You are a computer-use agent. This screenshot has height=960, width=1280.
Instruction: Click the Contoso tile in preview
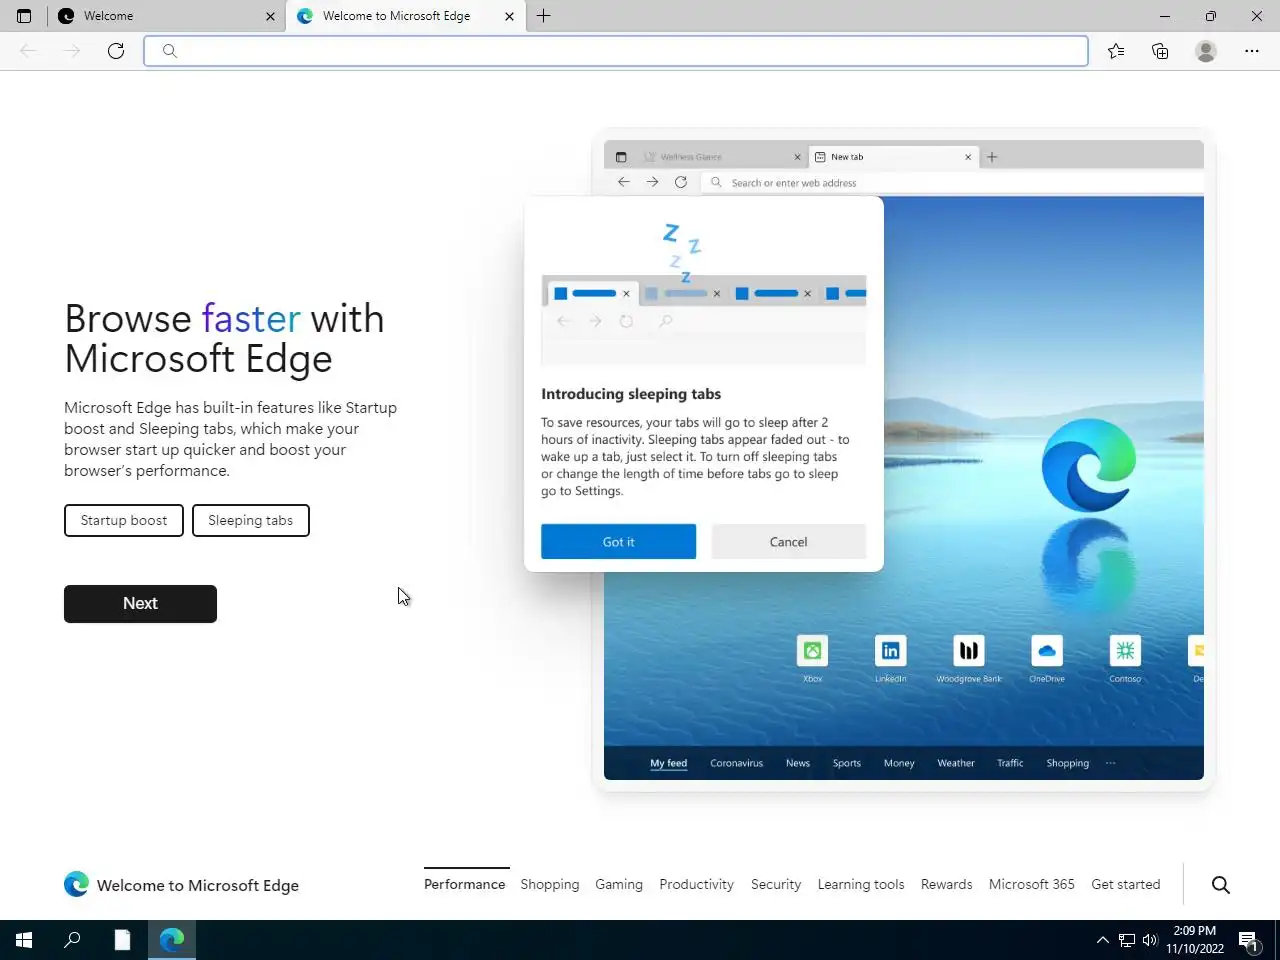pyautogui.click(x=1125, y=651)
